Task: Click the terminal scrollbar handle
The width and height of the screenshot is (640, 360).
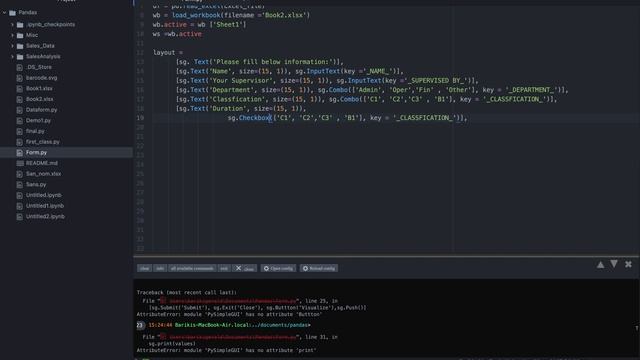Action: (636, 328)
